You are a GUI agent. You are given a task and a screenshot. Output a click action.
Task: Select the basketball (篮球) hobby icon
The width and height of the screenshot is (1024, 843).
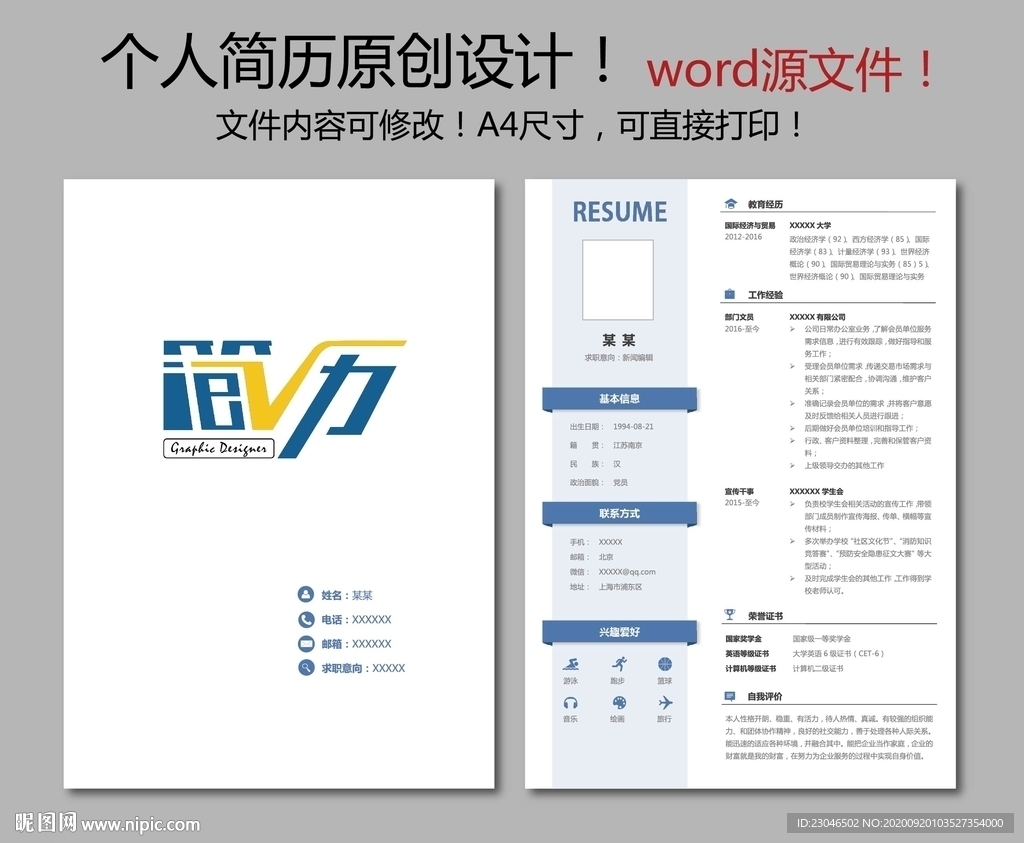pyautogui.click(x=665, y=665)
